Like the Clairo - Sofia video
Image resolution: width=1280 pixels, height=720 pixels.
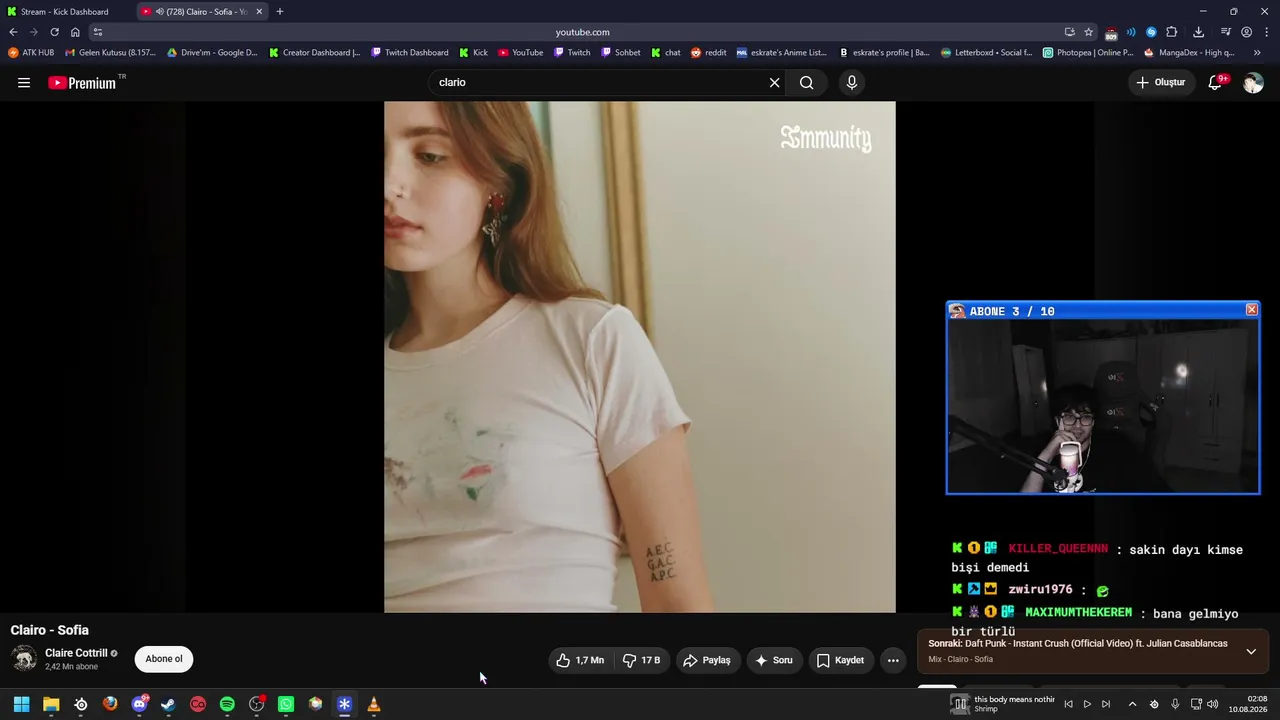(581, 660)
